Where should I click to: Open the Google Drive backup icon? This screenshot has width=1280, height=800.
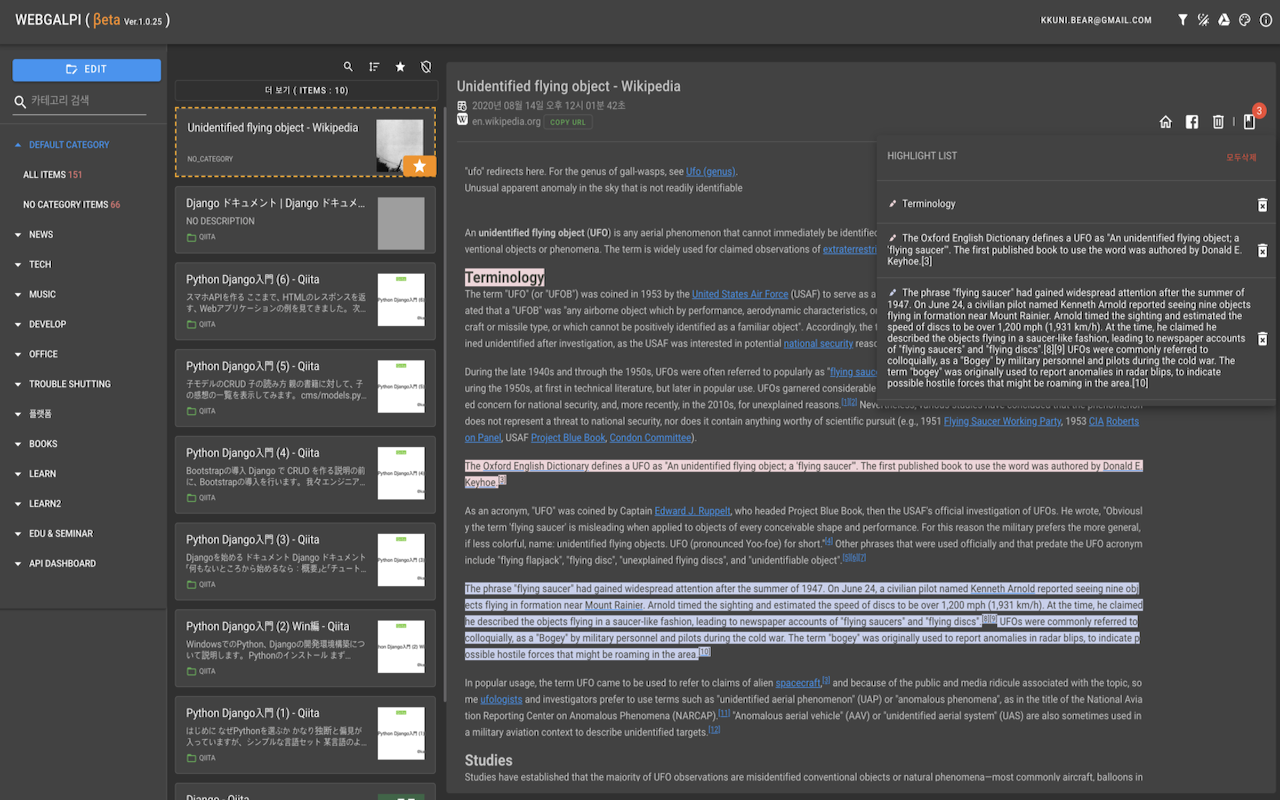click(x=1224, y=19)
